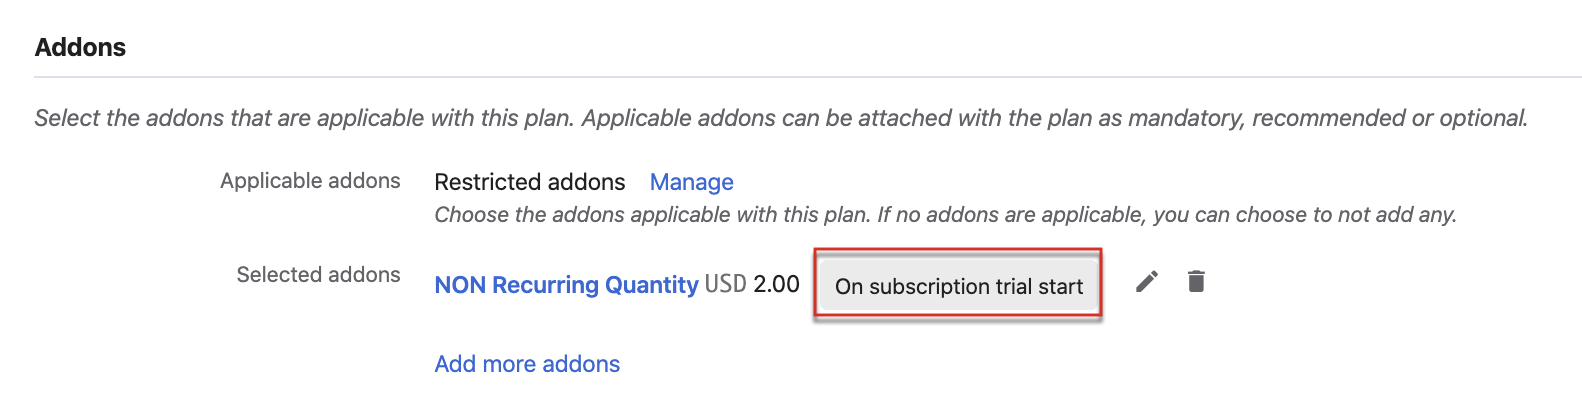Delete the NON Recurring Quantity addon via trash icon
This screenshot has width=1582, height=400.
(x=1196, y=282)
